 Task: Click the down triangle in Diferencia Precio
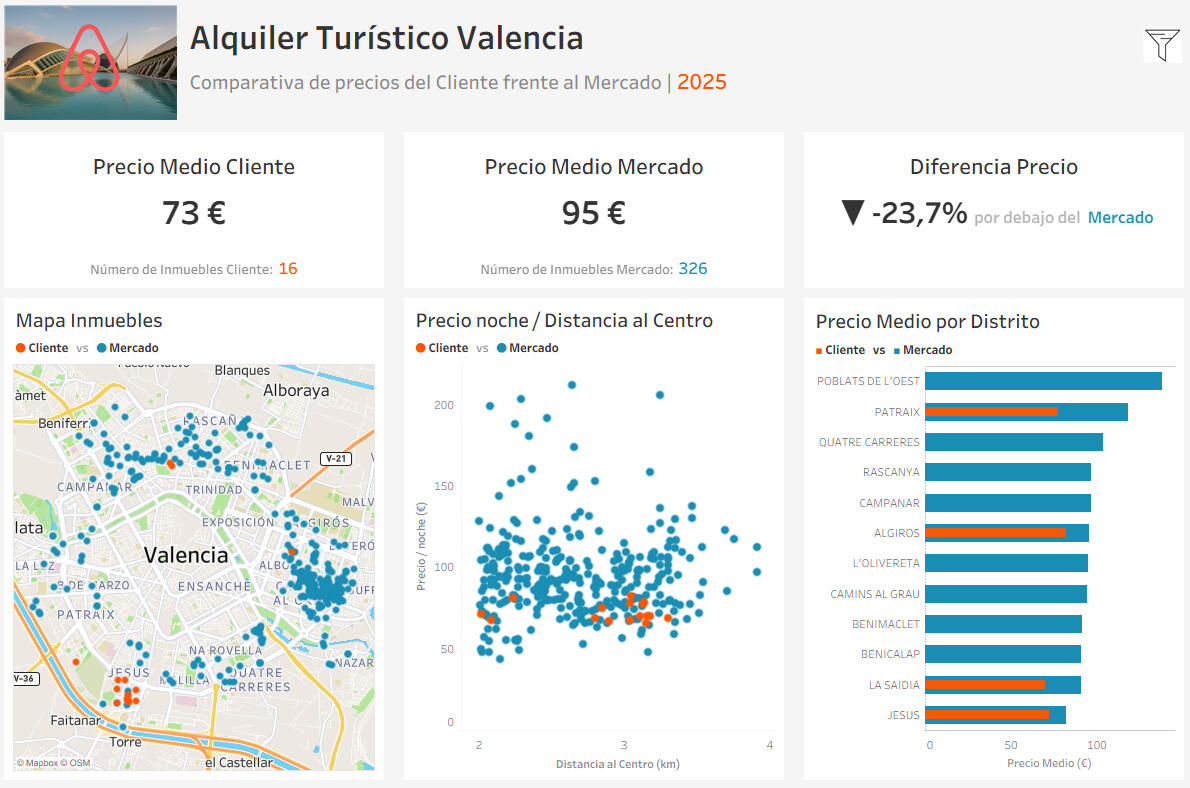tap(852, 213)
